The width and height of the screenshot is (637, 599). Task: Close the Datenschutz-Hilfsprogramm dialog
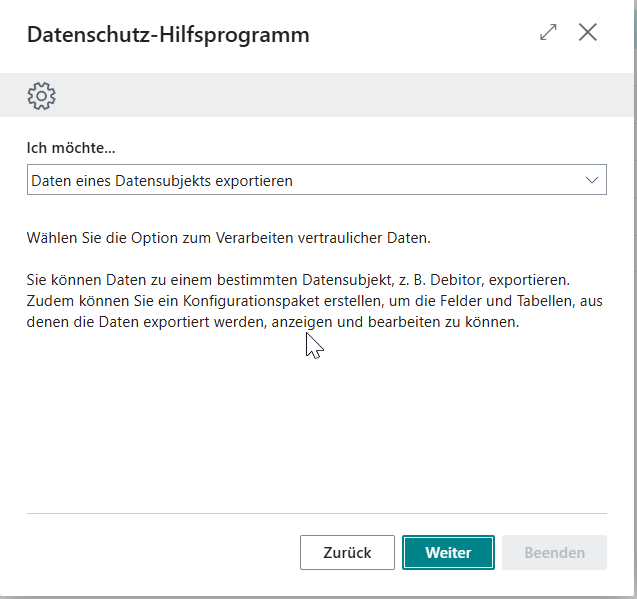[587, 33]
